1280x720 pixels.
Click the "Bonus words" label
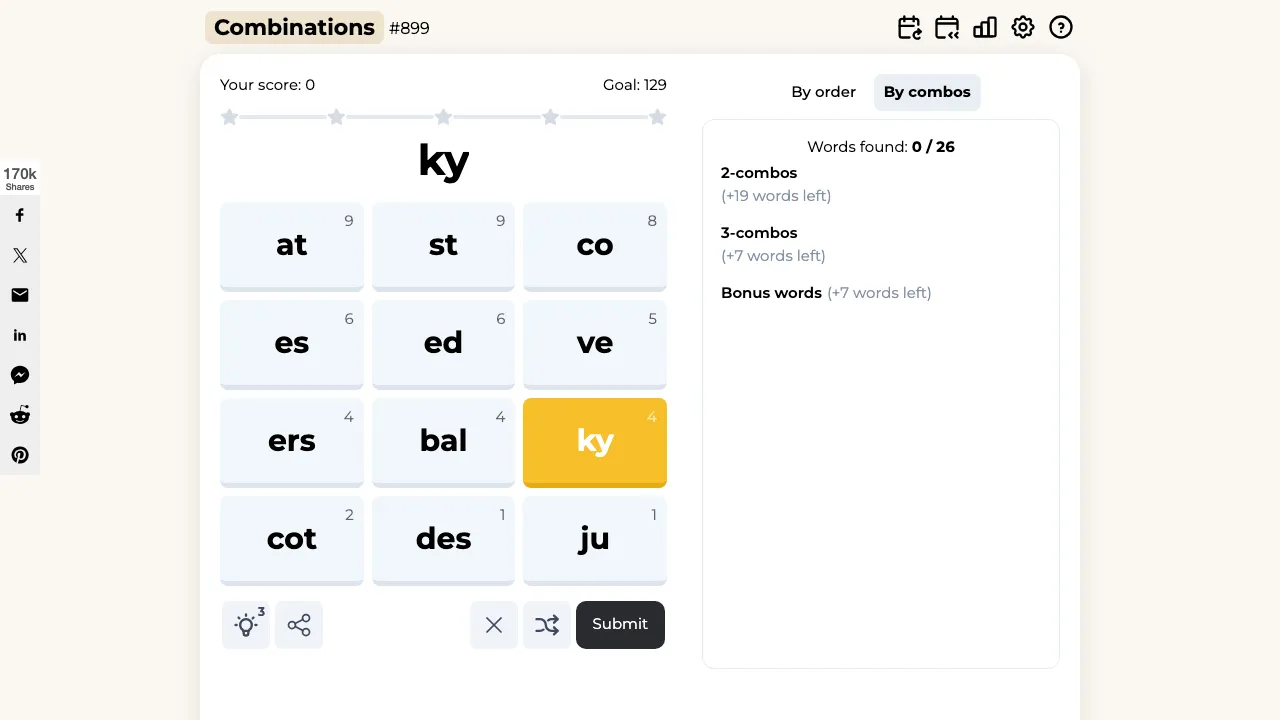click(x=771, y=293)
